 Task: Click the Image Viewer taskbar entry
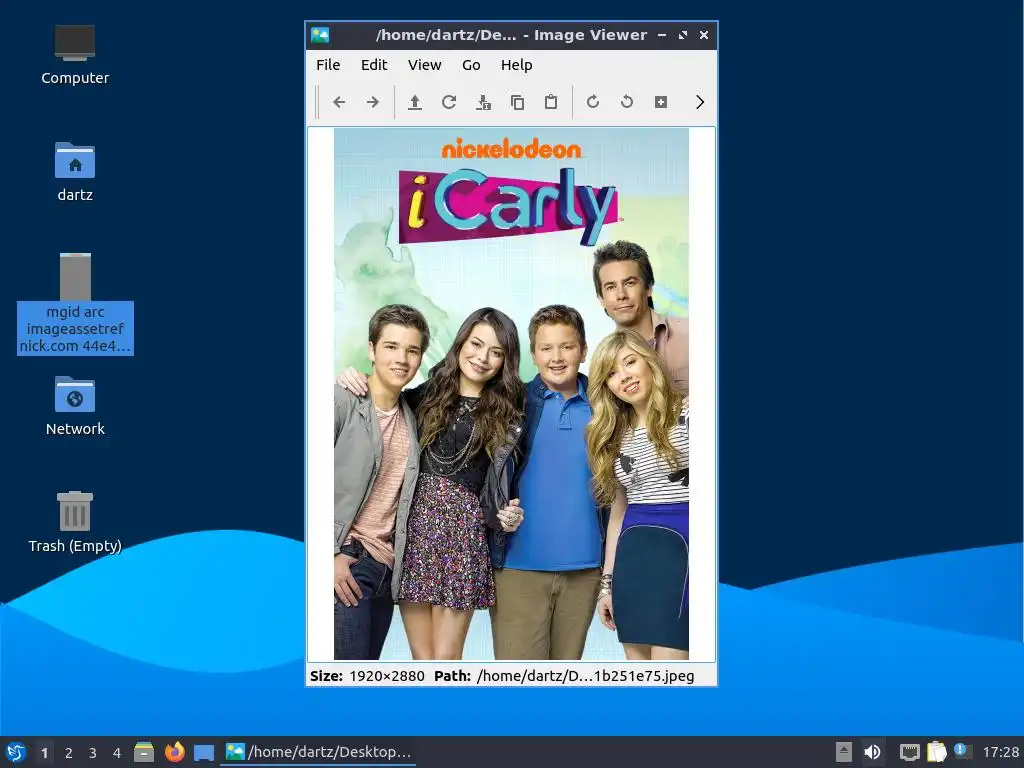[x=319, y=752]
